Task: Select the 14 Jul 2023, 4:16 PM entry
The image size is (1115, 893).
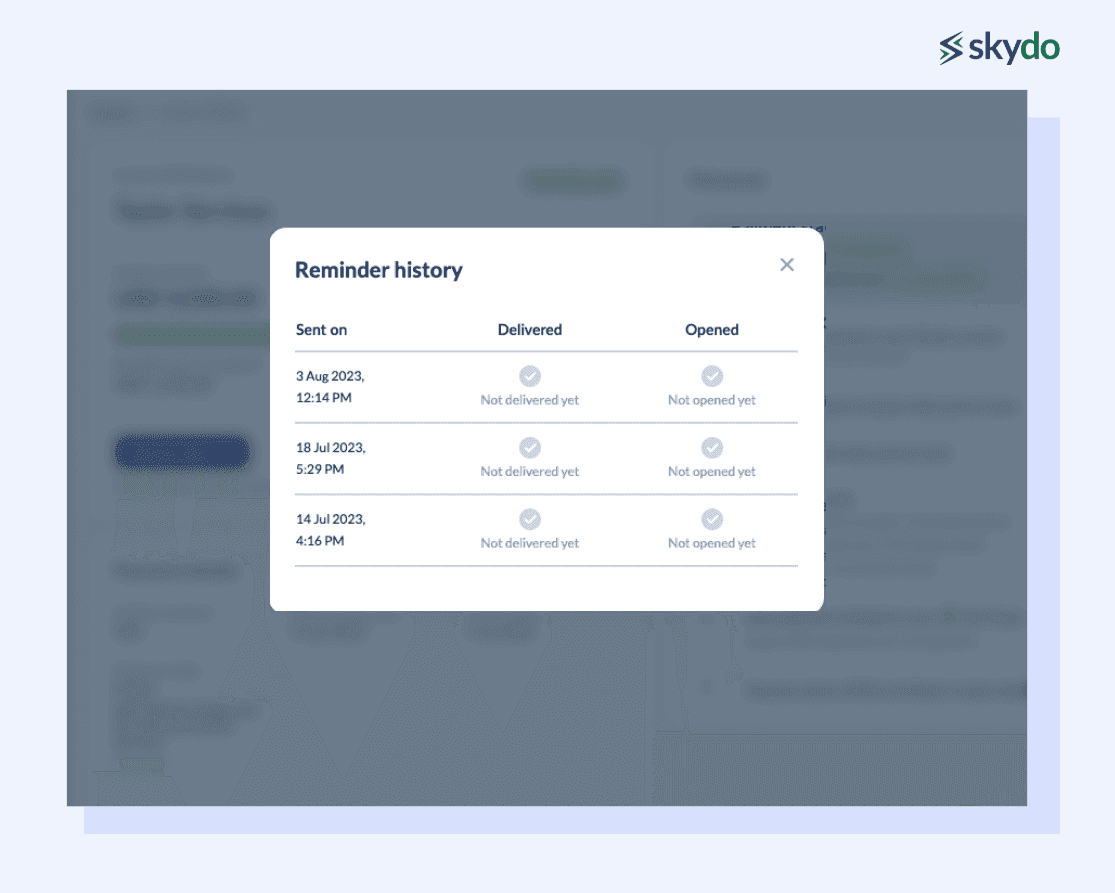Action: coord(331,531)
